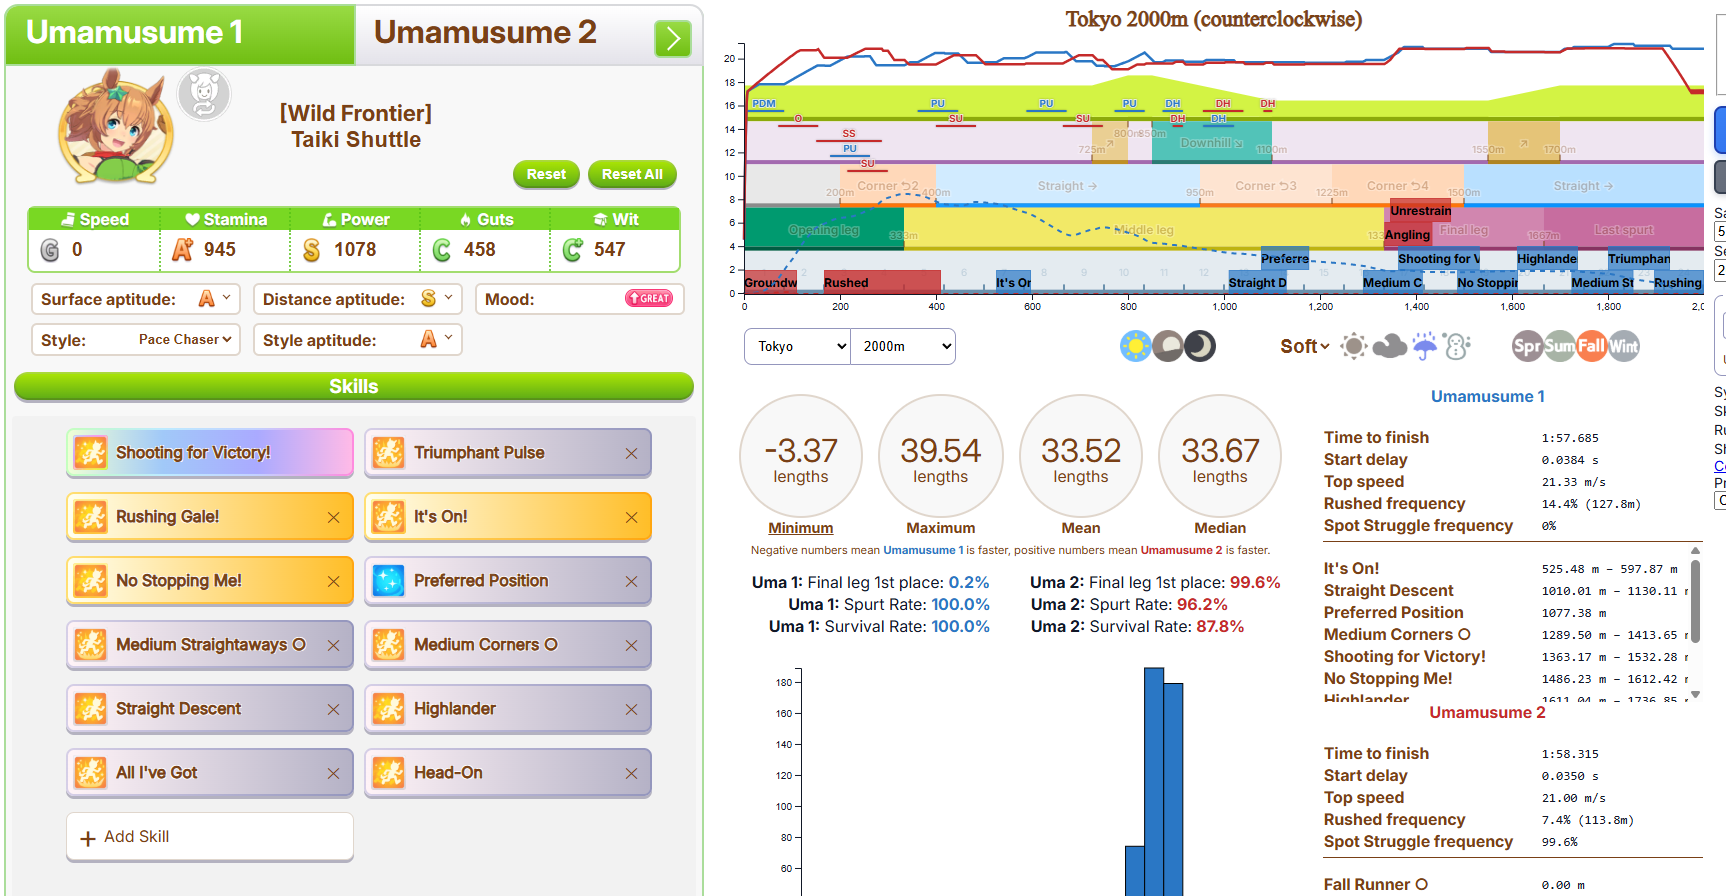1726x896 pixels.
Task: Click the Add Skill button
Action: [210, 837]
